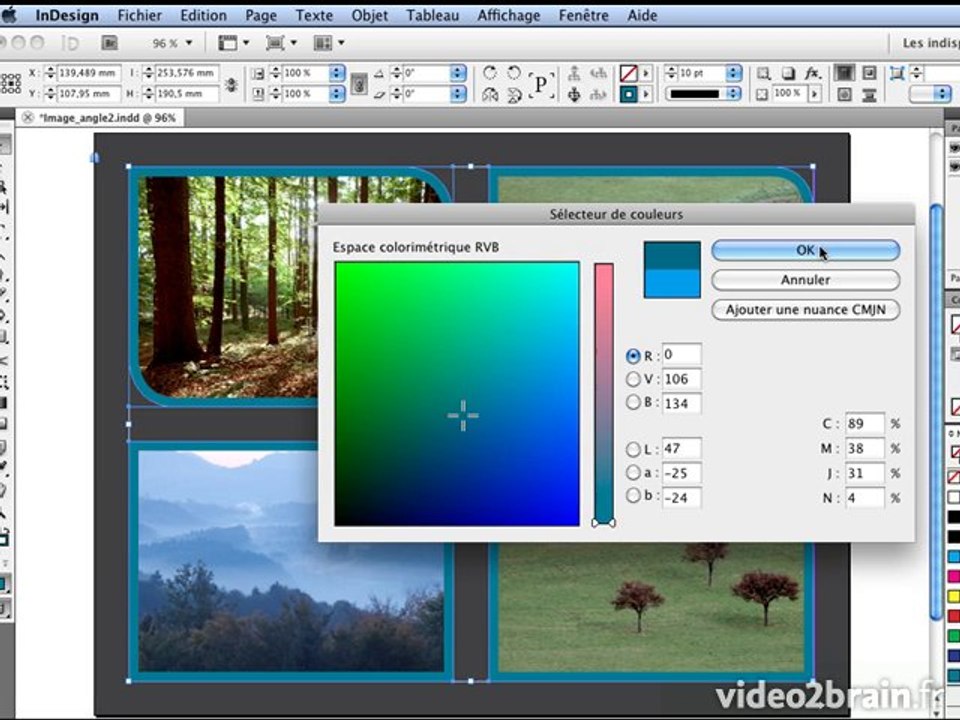Open the Edition menu
Viewport: 960px width, 720px height.
[x=203, y=15]
